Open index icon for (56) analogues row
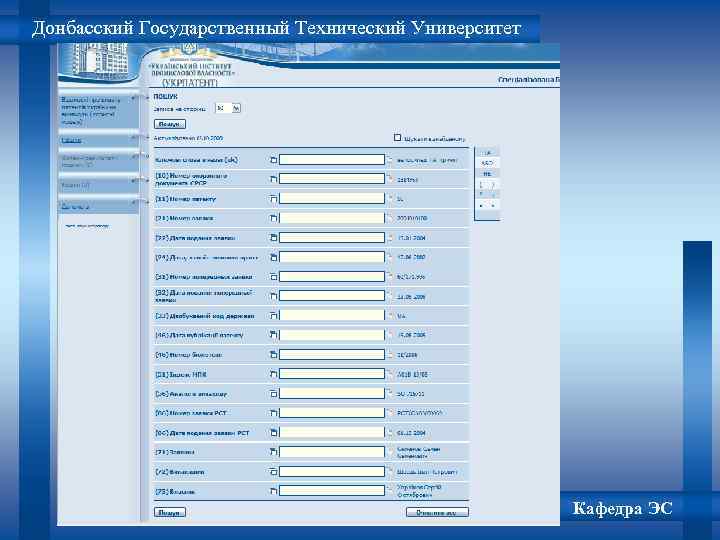This screenshot has height=540, width=720. (x=274, y=394)
